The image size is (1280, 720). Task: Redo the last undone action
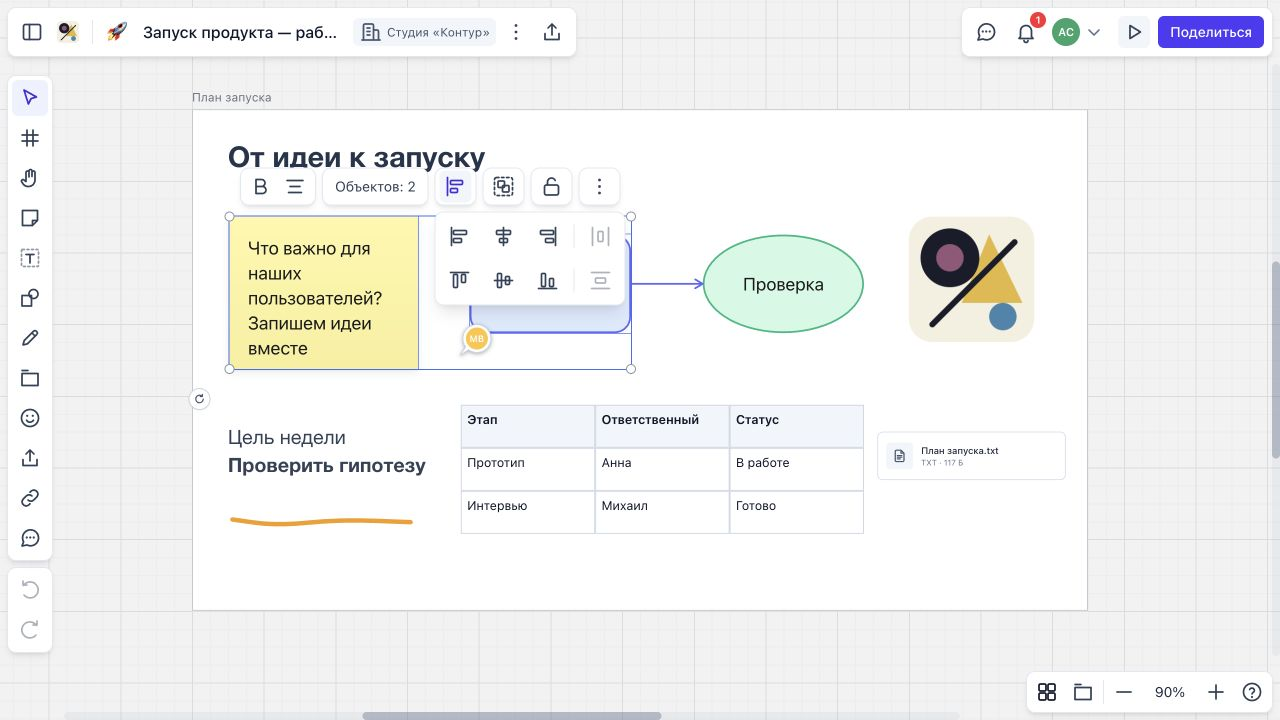coord(30,630)
